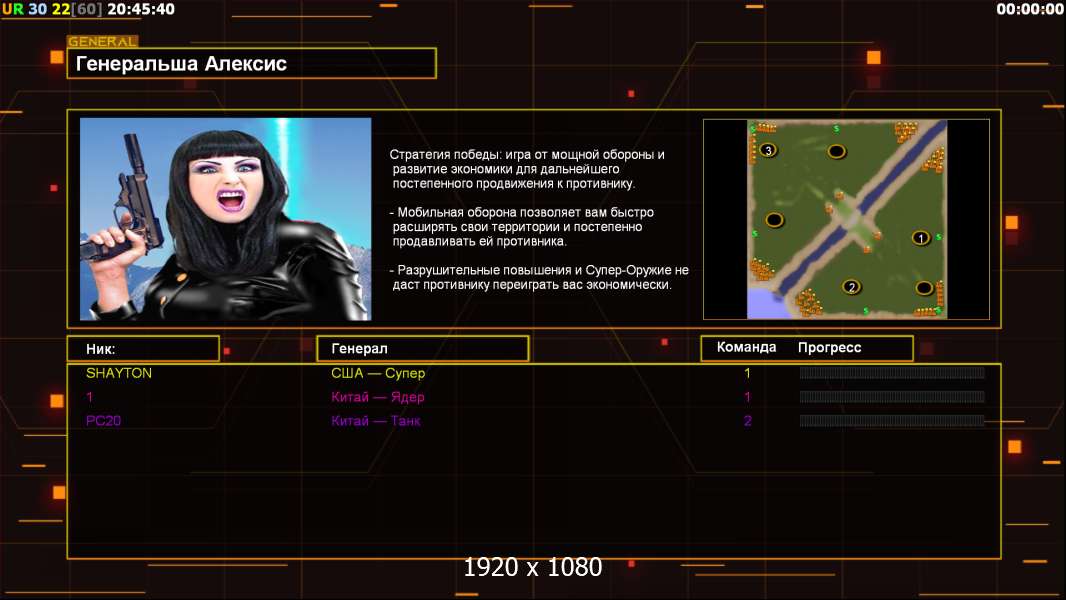This screenshot has width=1066, height=600.
Task: Click start position 3 on the minimap
Action: pos(768,150)
